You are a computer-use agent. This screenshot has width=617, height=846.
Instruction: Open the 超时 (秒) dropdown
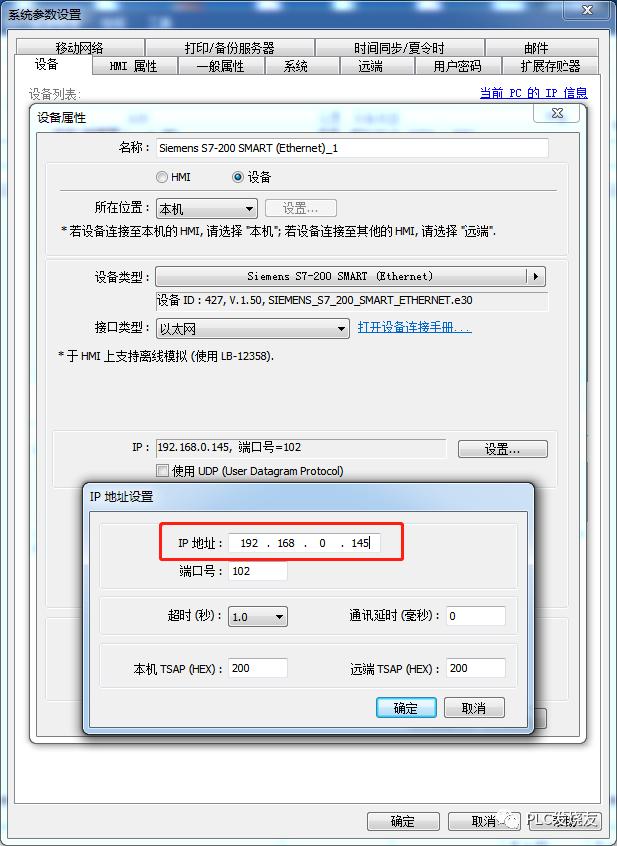point(258,616)
